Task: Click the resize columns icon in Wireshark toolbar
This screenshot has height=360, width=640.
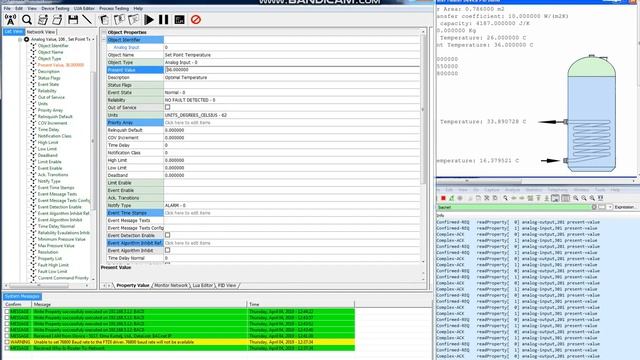Action: pos(600,198)
